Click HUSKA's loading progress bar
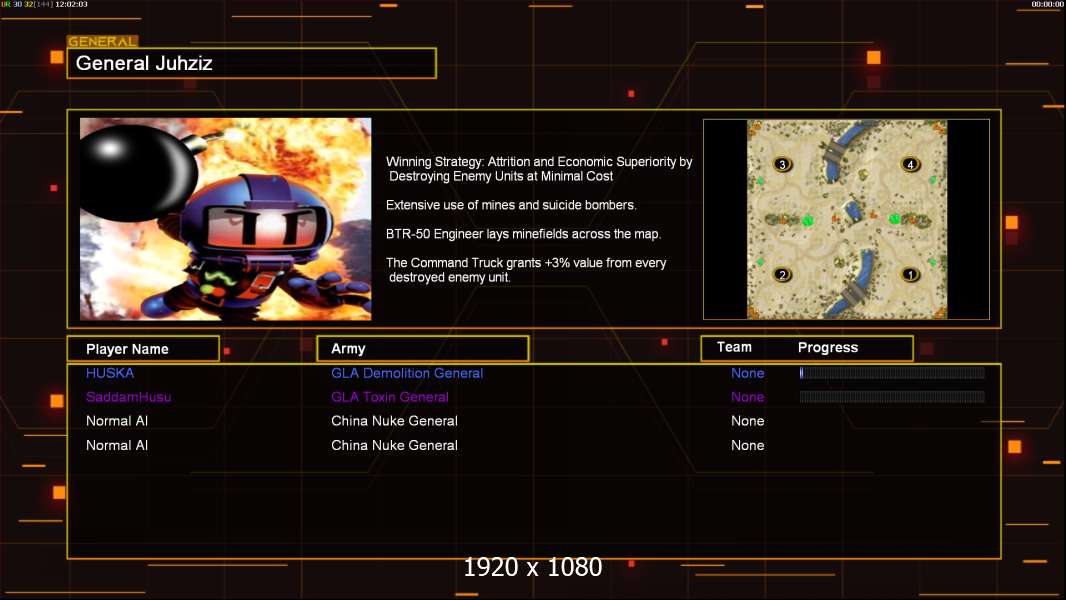The height and width of the screenshot is (600, 1066). point(892,372)
